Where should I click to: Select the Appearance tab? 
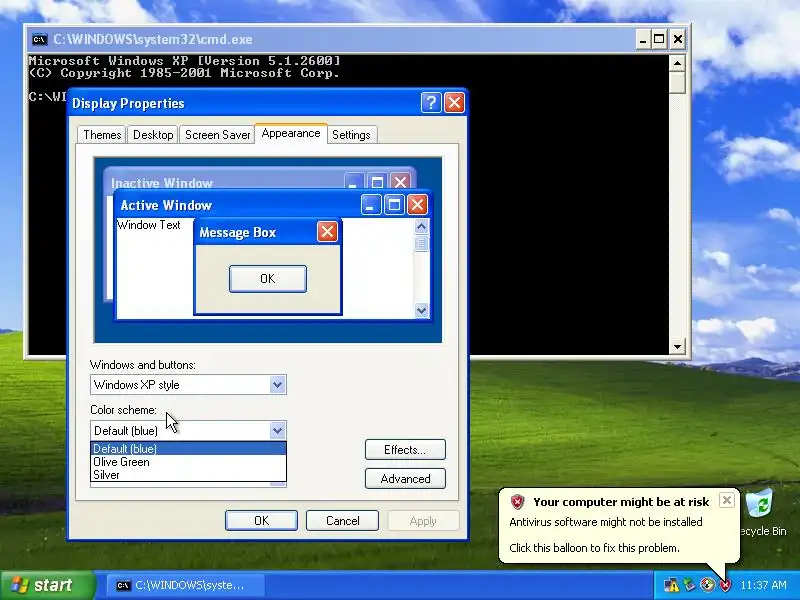click(x=291, y=133)
